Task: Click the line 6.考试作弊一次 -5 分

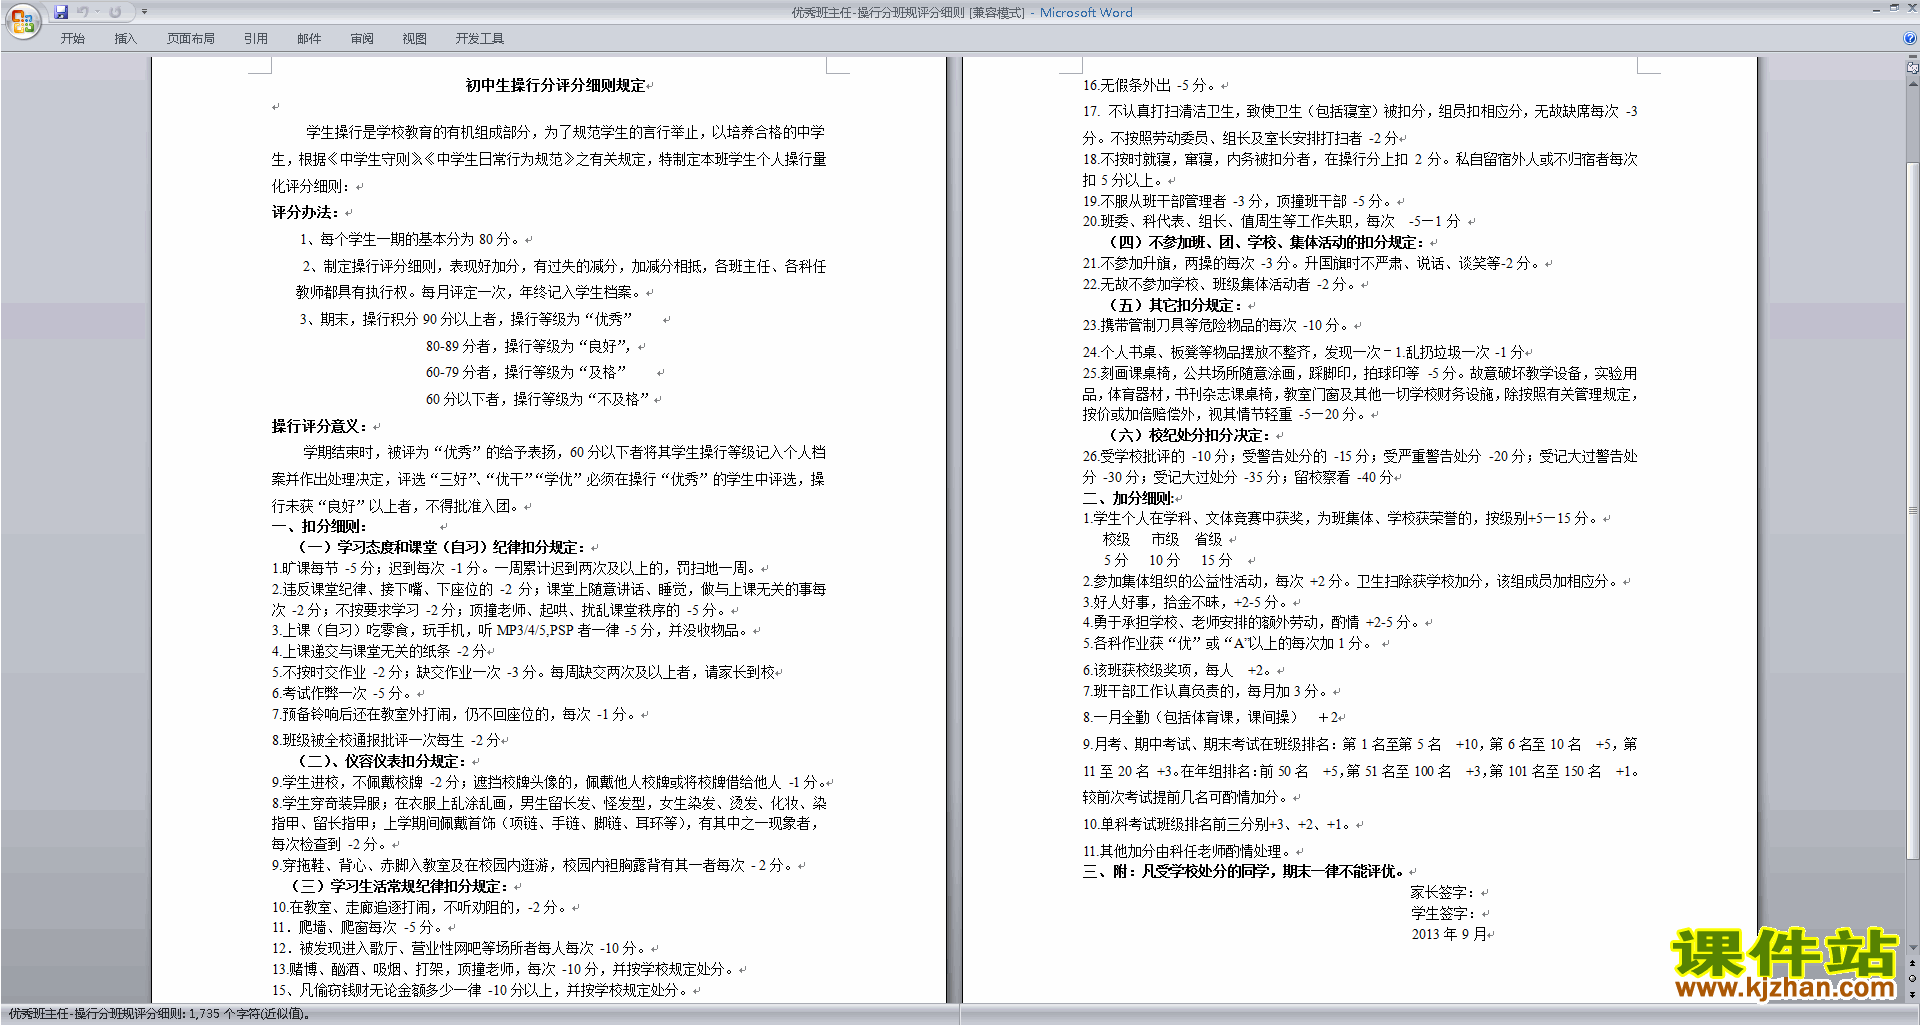Action: pos(342,694)
